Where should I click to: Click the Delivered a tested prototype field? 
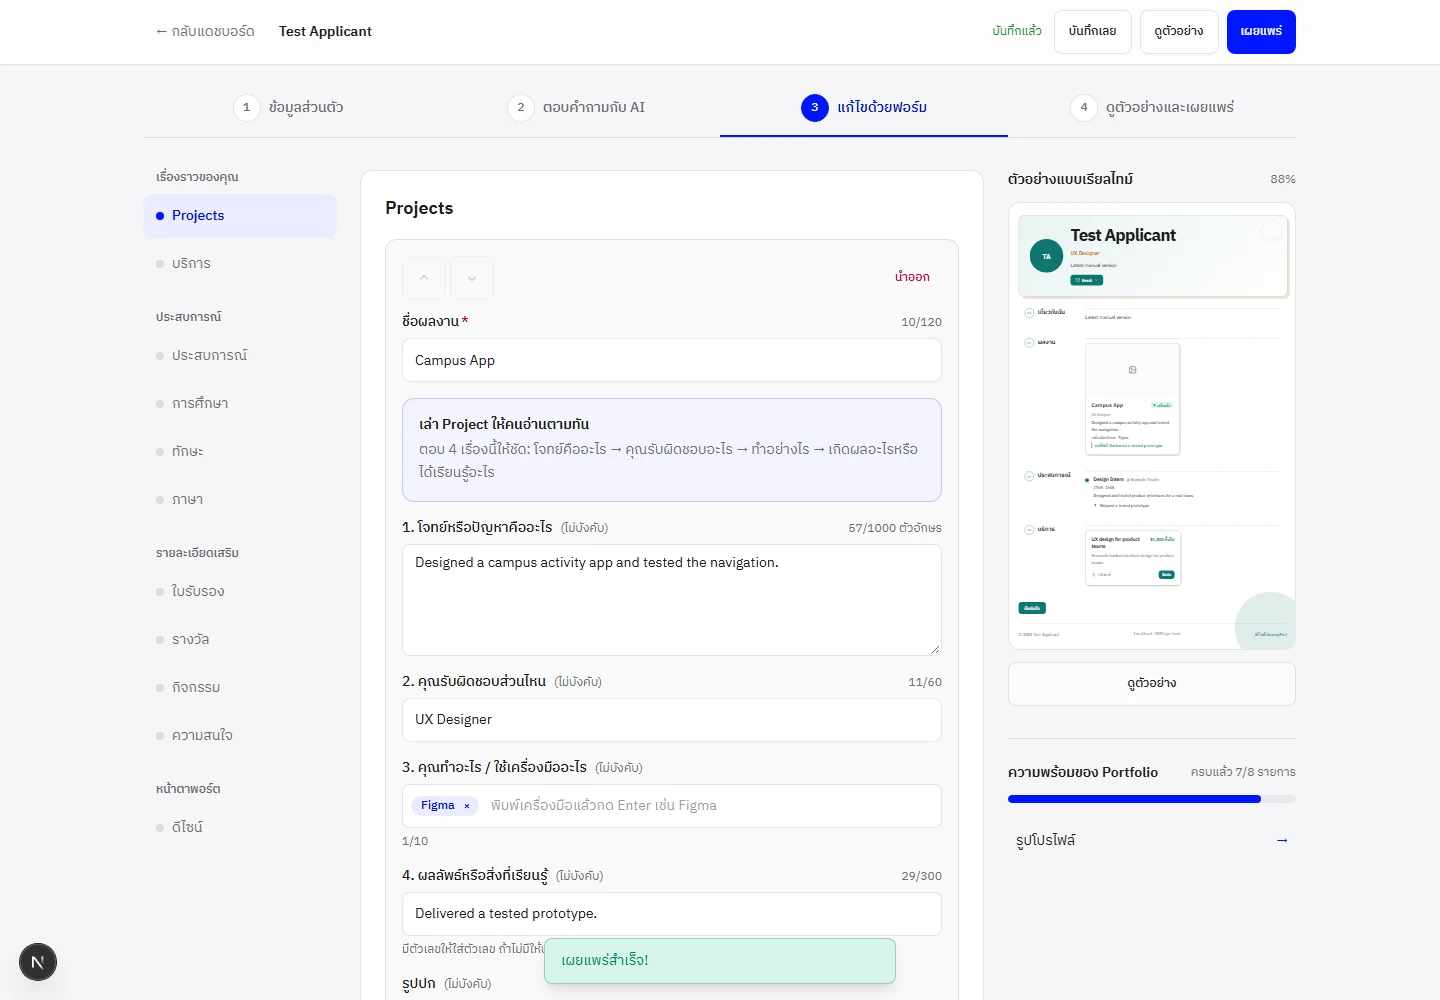pos(672,914)
